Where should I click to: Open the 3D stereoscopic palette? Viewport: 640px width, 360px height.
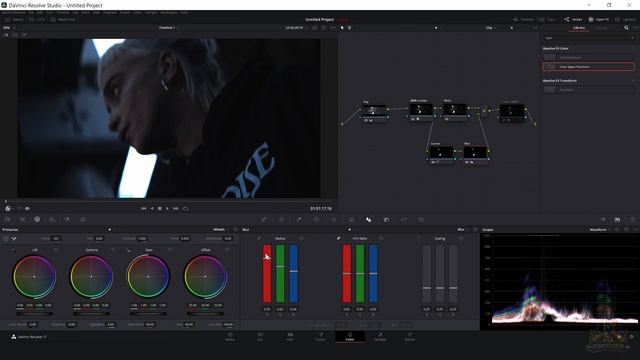click(x=421, y=220)
